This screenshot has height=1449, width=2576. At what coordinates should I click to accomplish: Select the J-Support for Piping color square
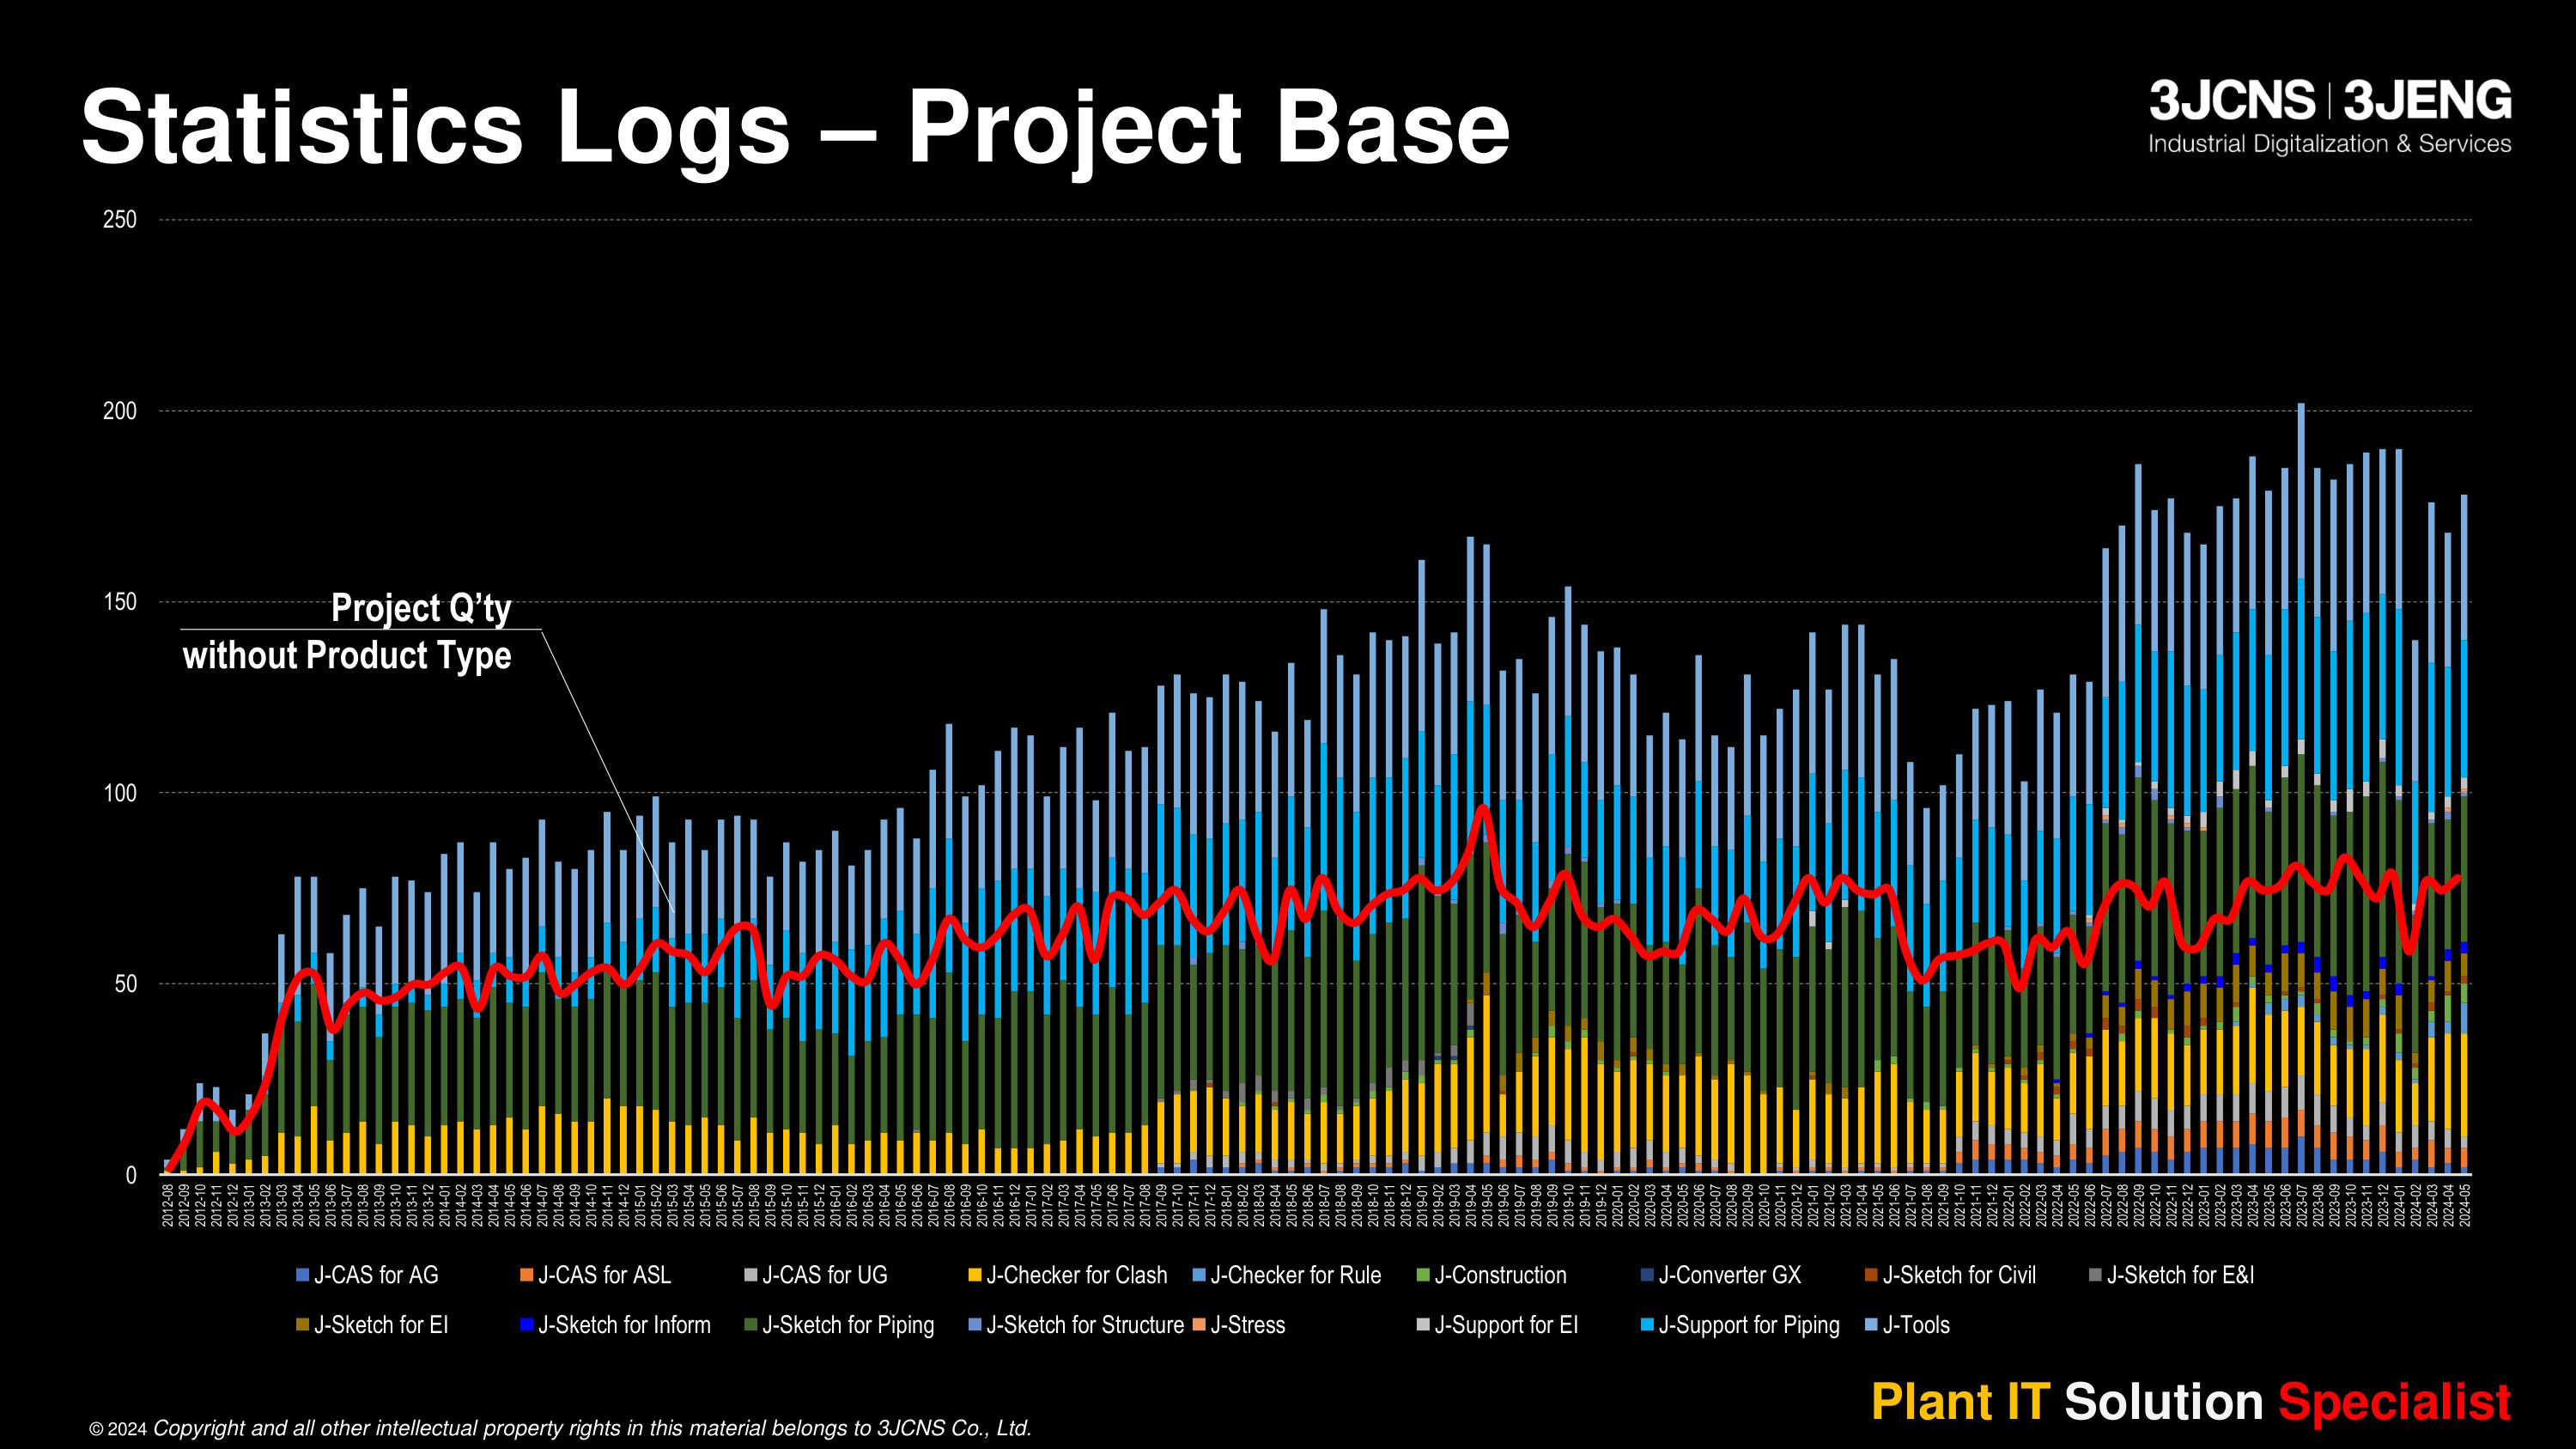click(x=1646, y=1325)
